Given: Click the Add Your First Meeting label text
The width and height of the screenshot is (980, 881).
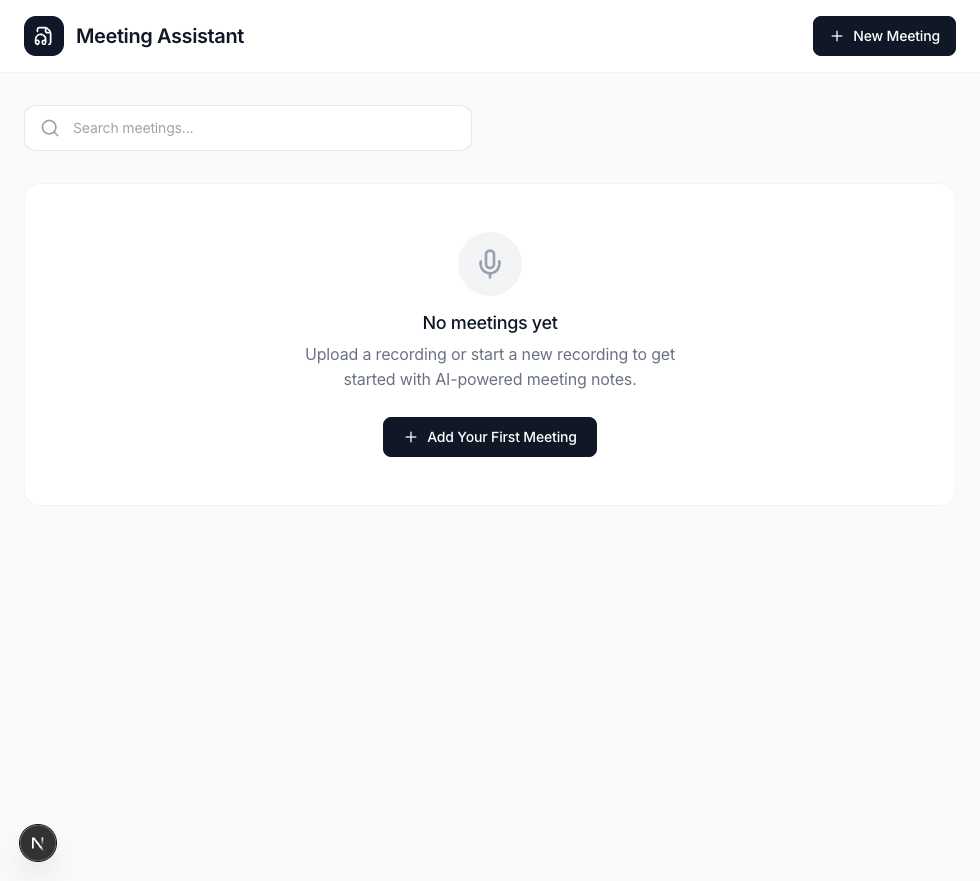Looking at the screenshot, I should (x=502, y=437).
